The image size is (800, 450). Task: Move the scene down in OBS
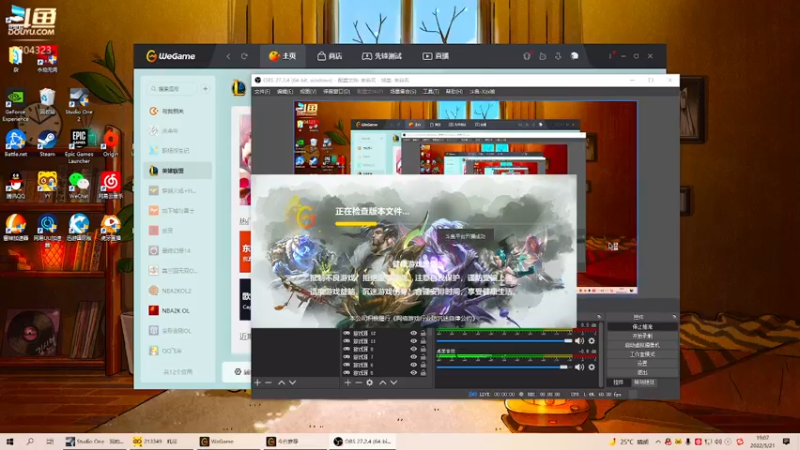(292, 382)
